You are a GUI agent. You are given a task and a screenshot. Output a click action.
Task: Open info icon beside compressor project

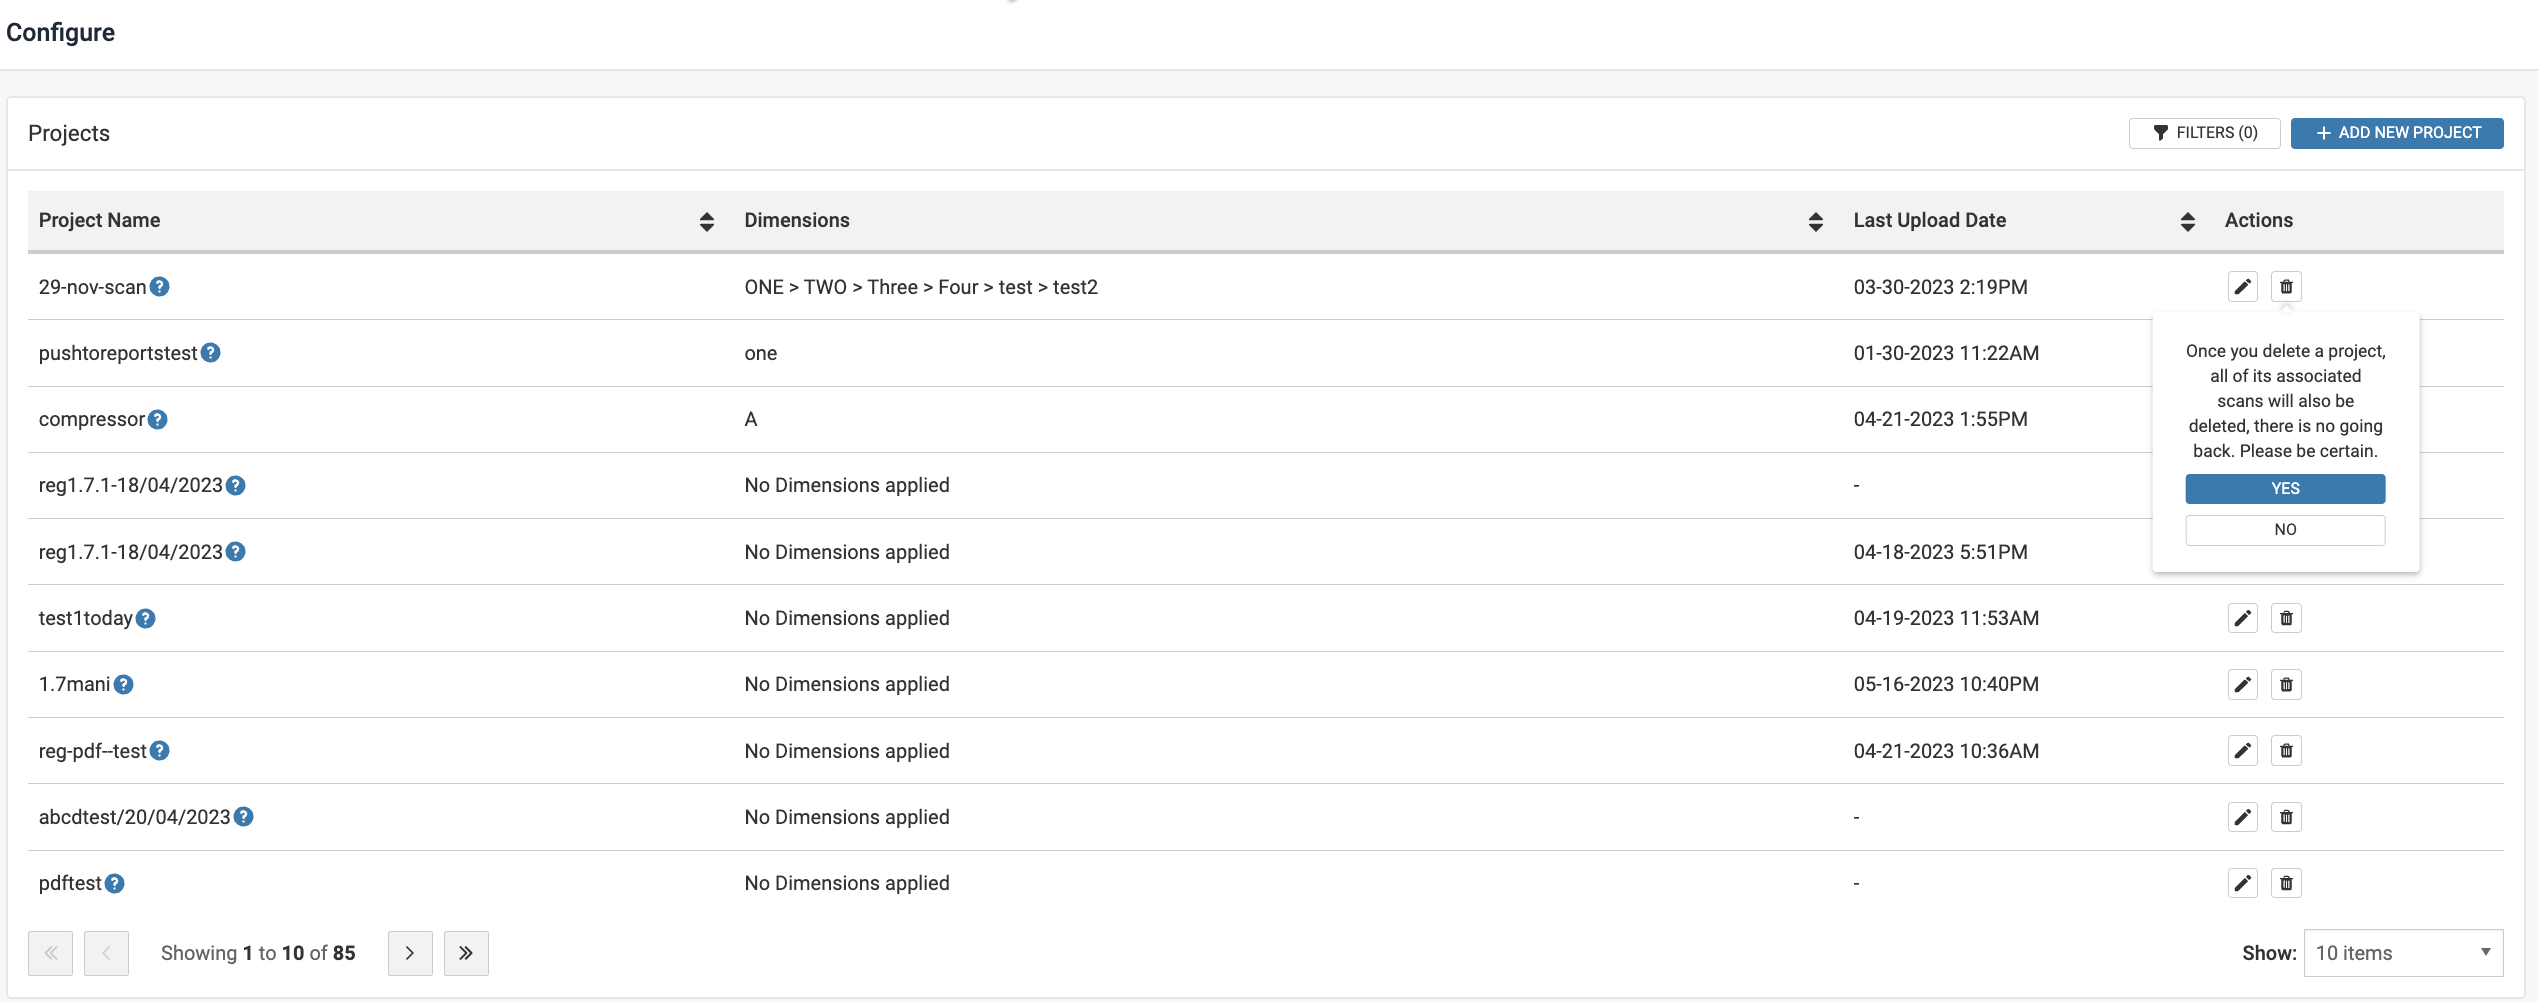pyautogui.click(x=158, y=420)
